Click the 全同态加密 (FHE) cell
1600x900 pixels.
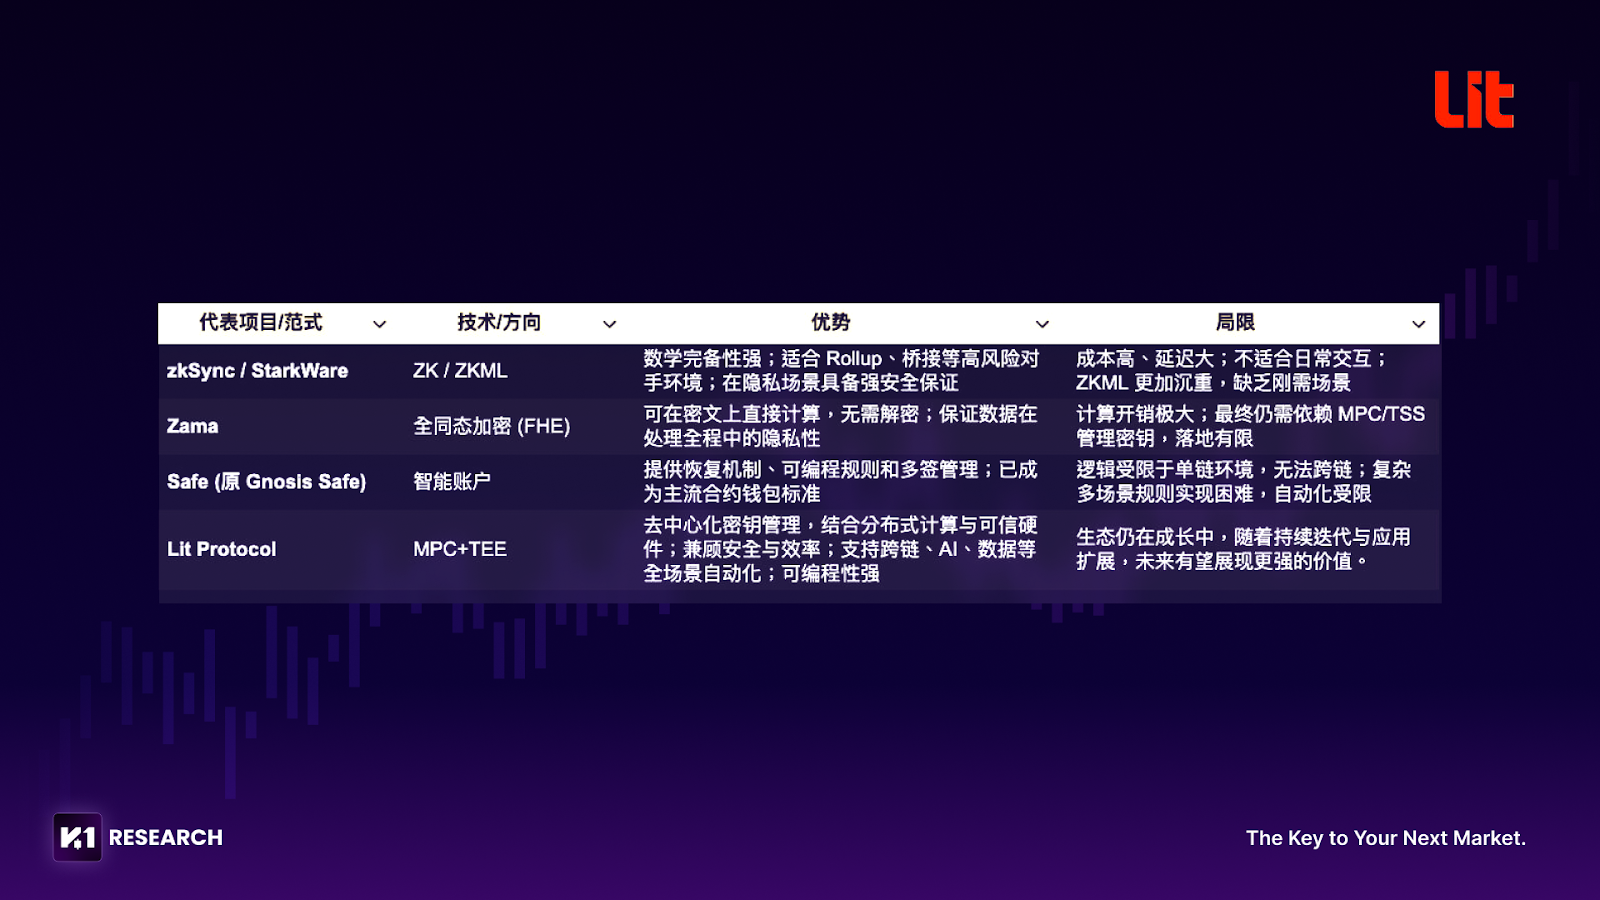pyautogui.click(x=491, y=426)
